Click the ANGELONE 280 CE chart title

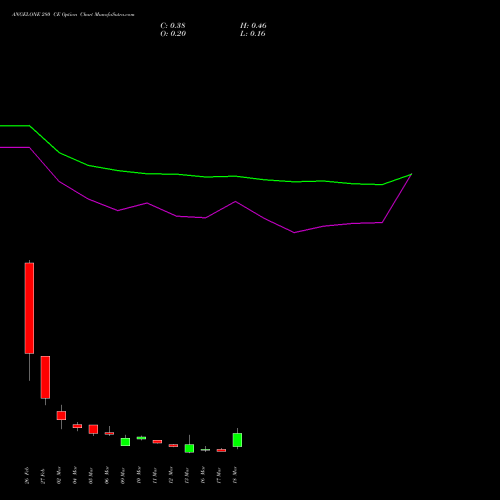(x=73, y=15)
